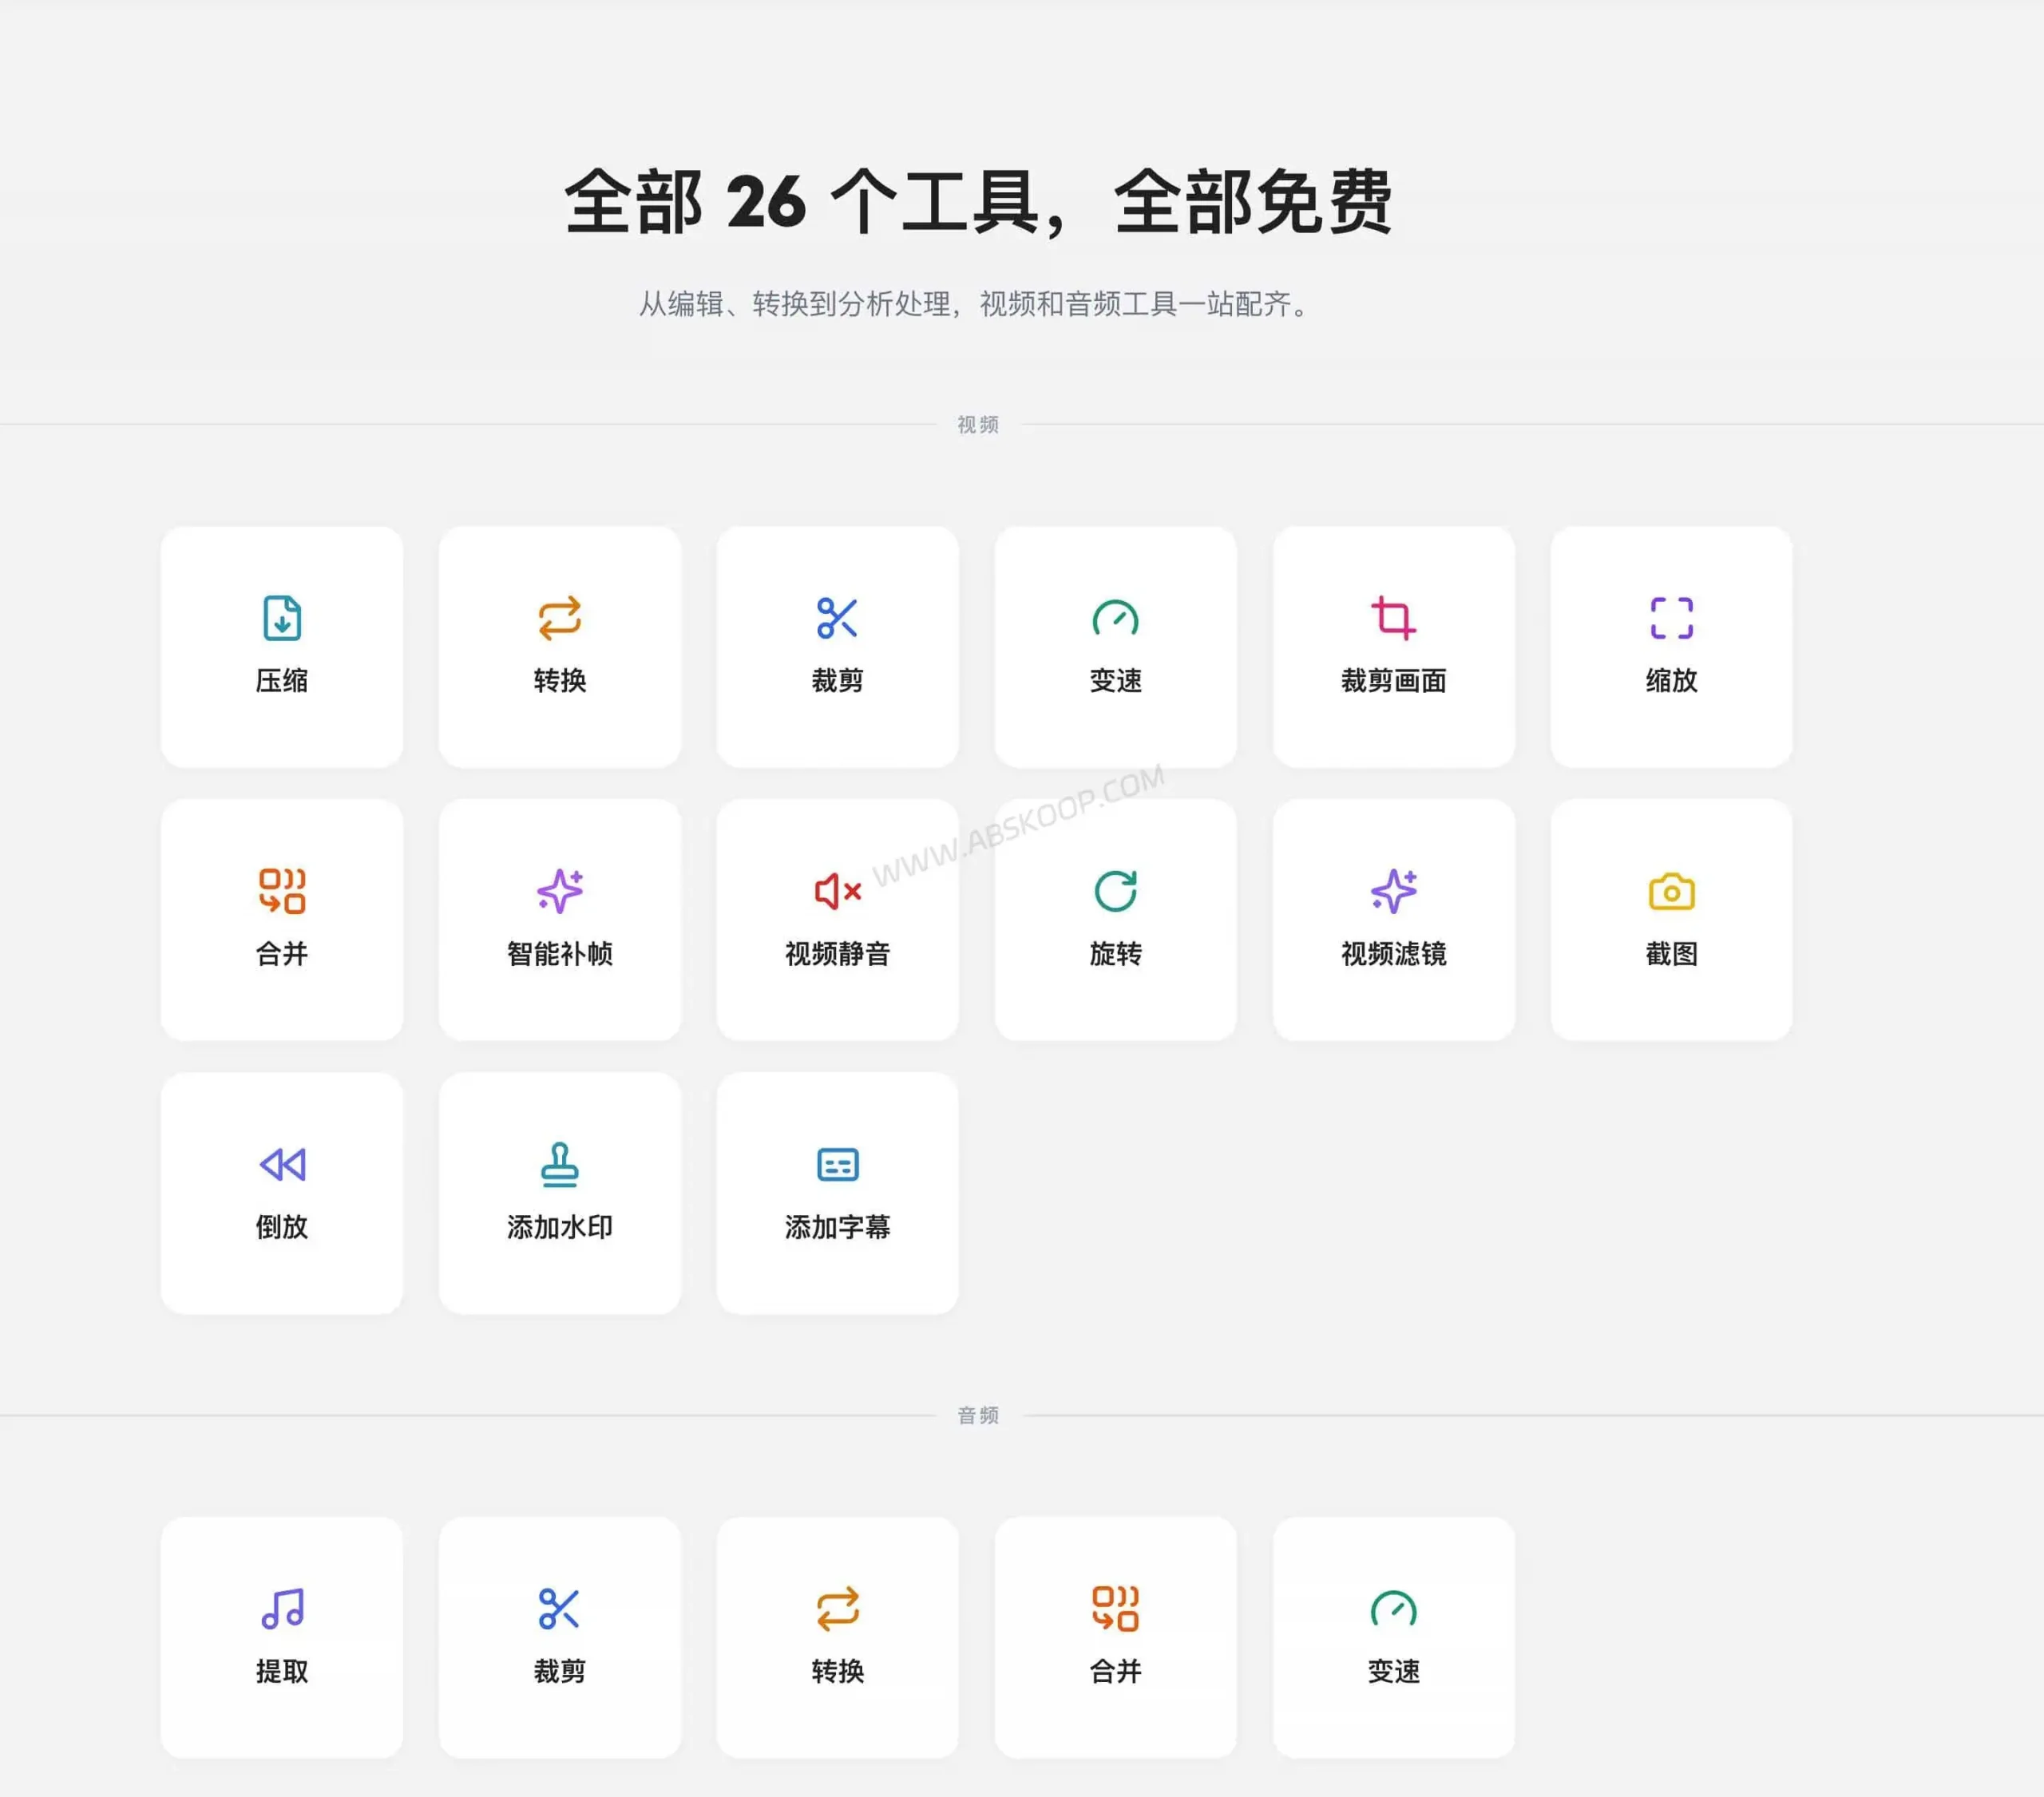Click the 添加水印 stamp icon

point(560,1164)
